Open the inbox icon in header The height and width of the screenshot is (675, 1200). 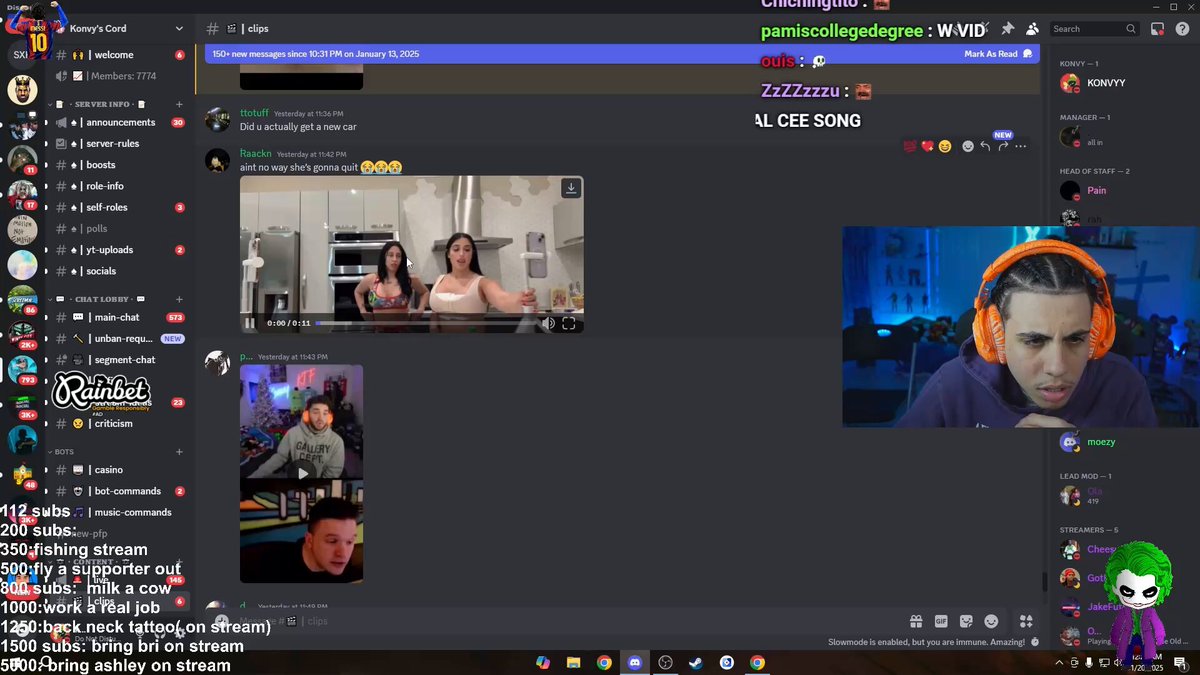1157,29
